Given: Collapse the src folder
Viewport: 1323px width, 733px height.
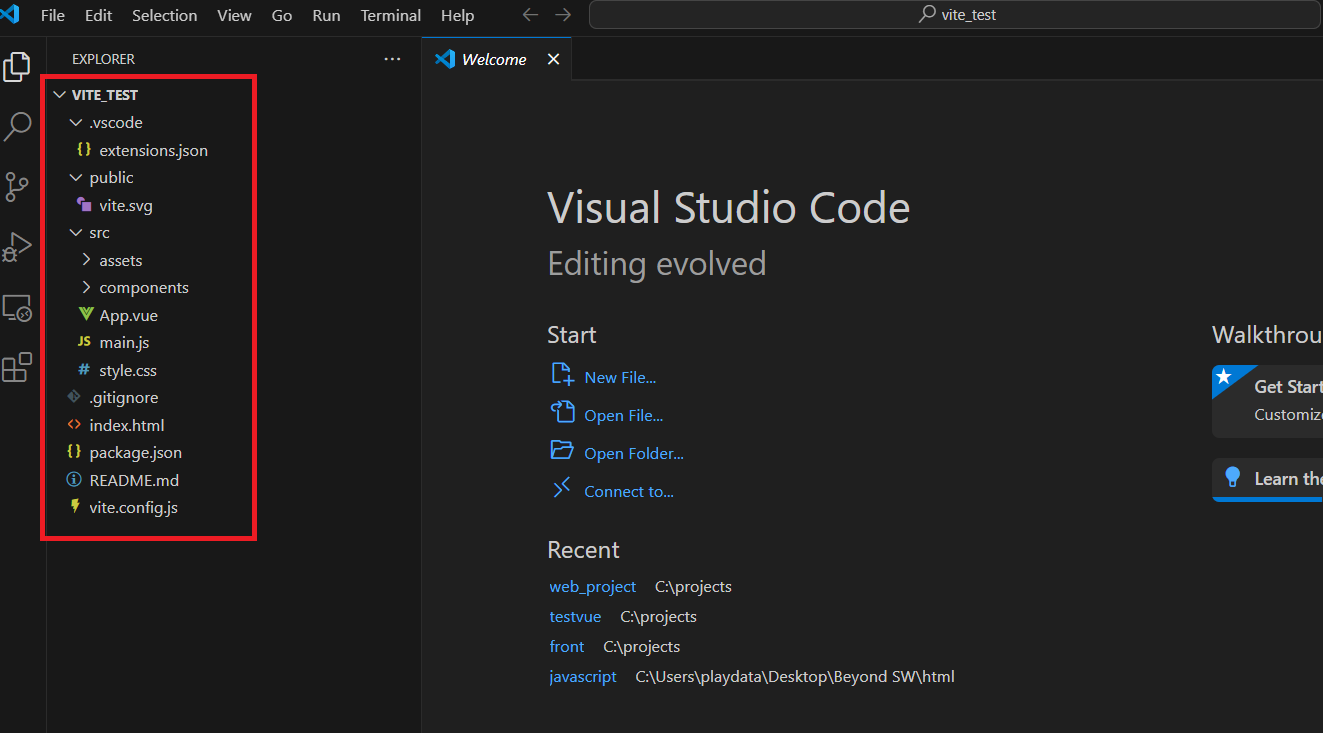Looking at the screenshot, I should [76, 232].
